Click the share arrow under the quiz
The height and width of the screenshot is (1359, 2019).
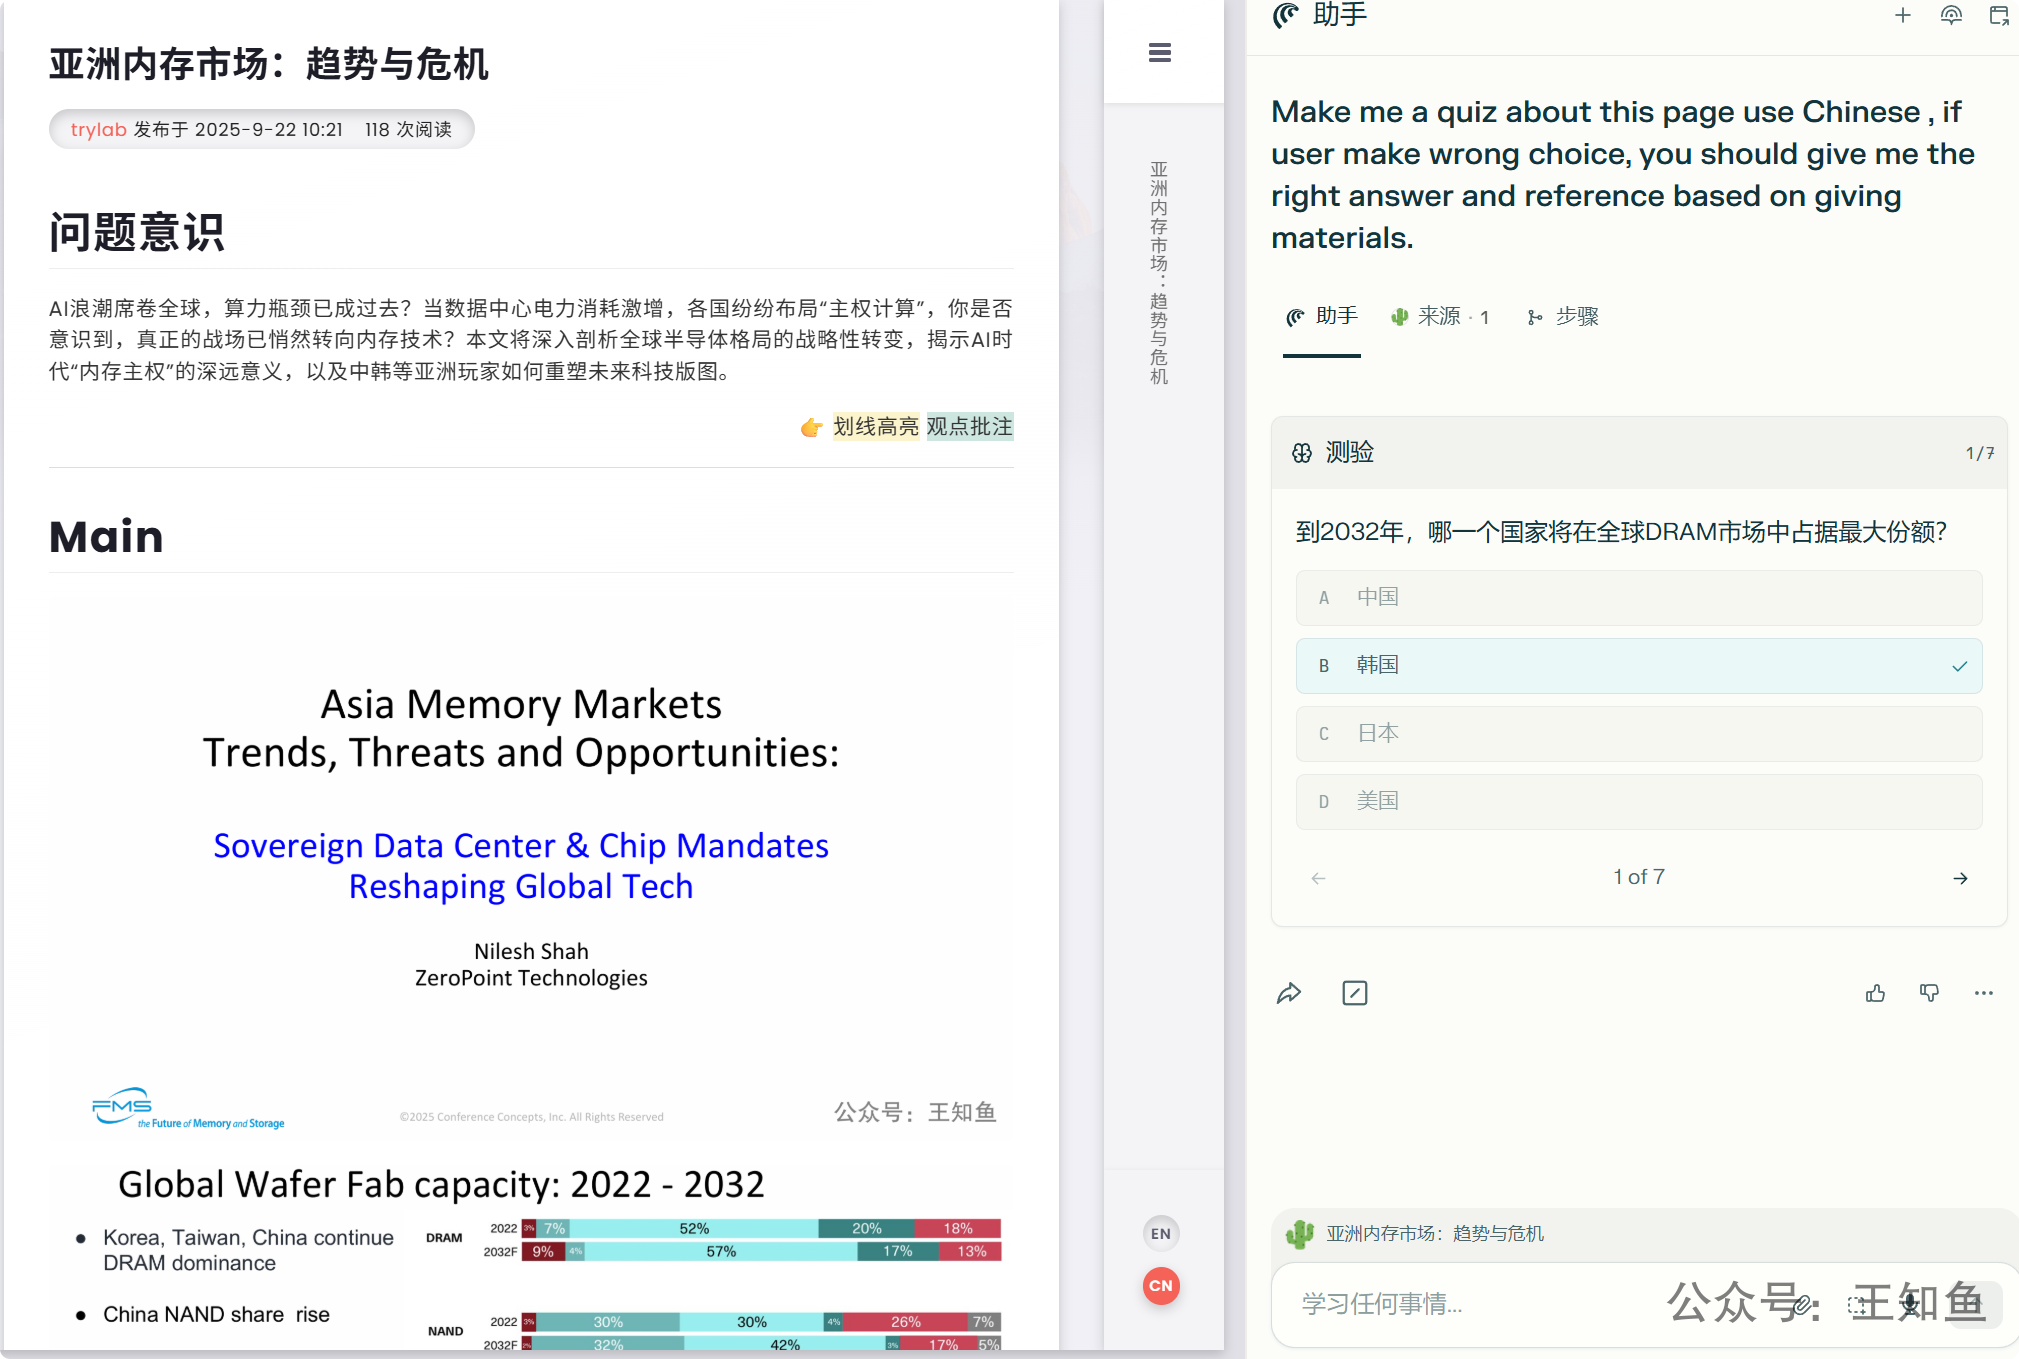pyautogui.click(x=1289, y=993)
